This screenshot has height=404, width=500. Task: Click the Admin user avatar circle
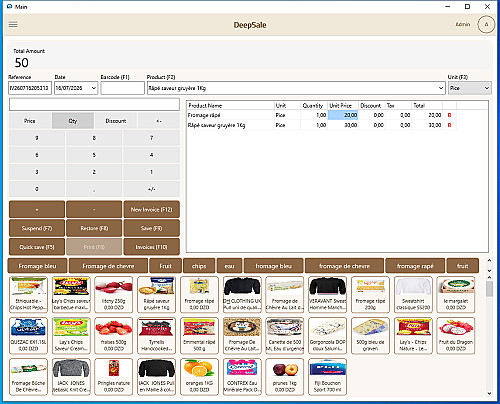pos(486,24)
